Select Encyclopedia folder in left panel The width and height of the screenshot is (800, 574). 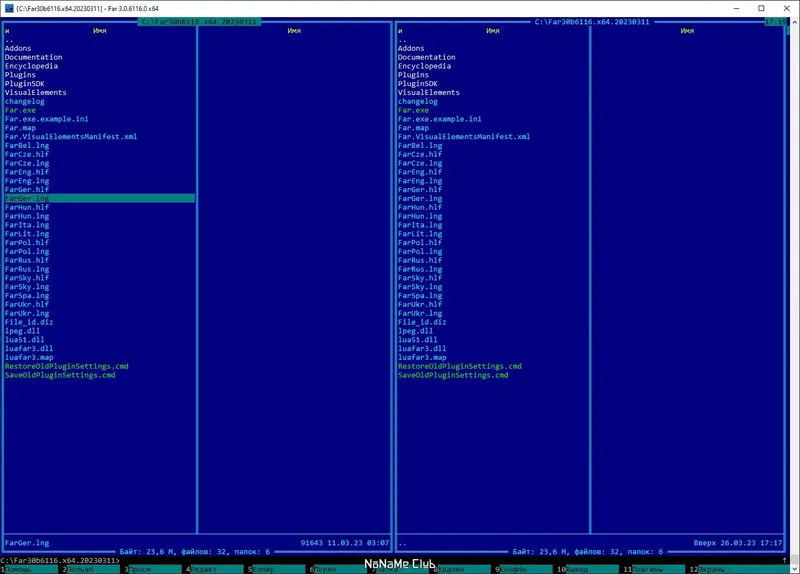pyautogui.click(x=31, y=66)
